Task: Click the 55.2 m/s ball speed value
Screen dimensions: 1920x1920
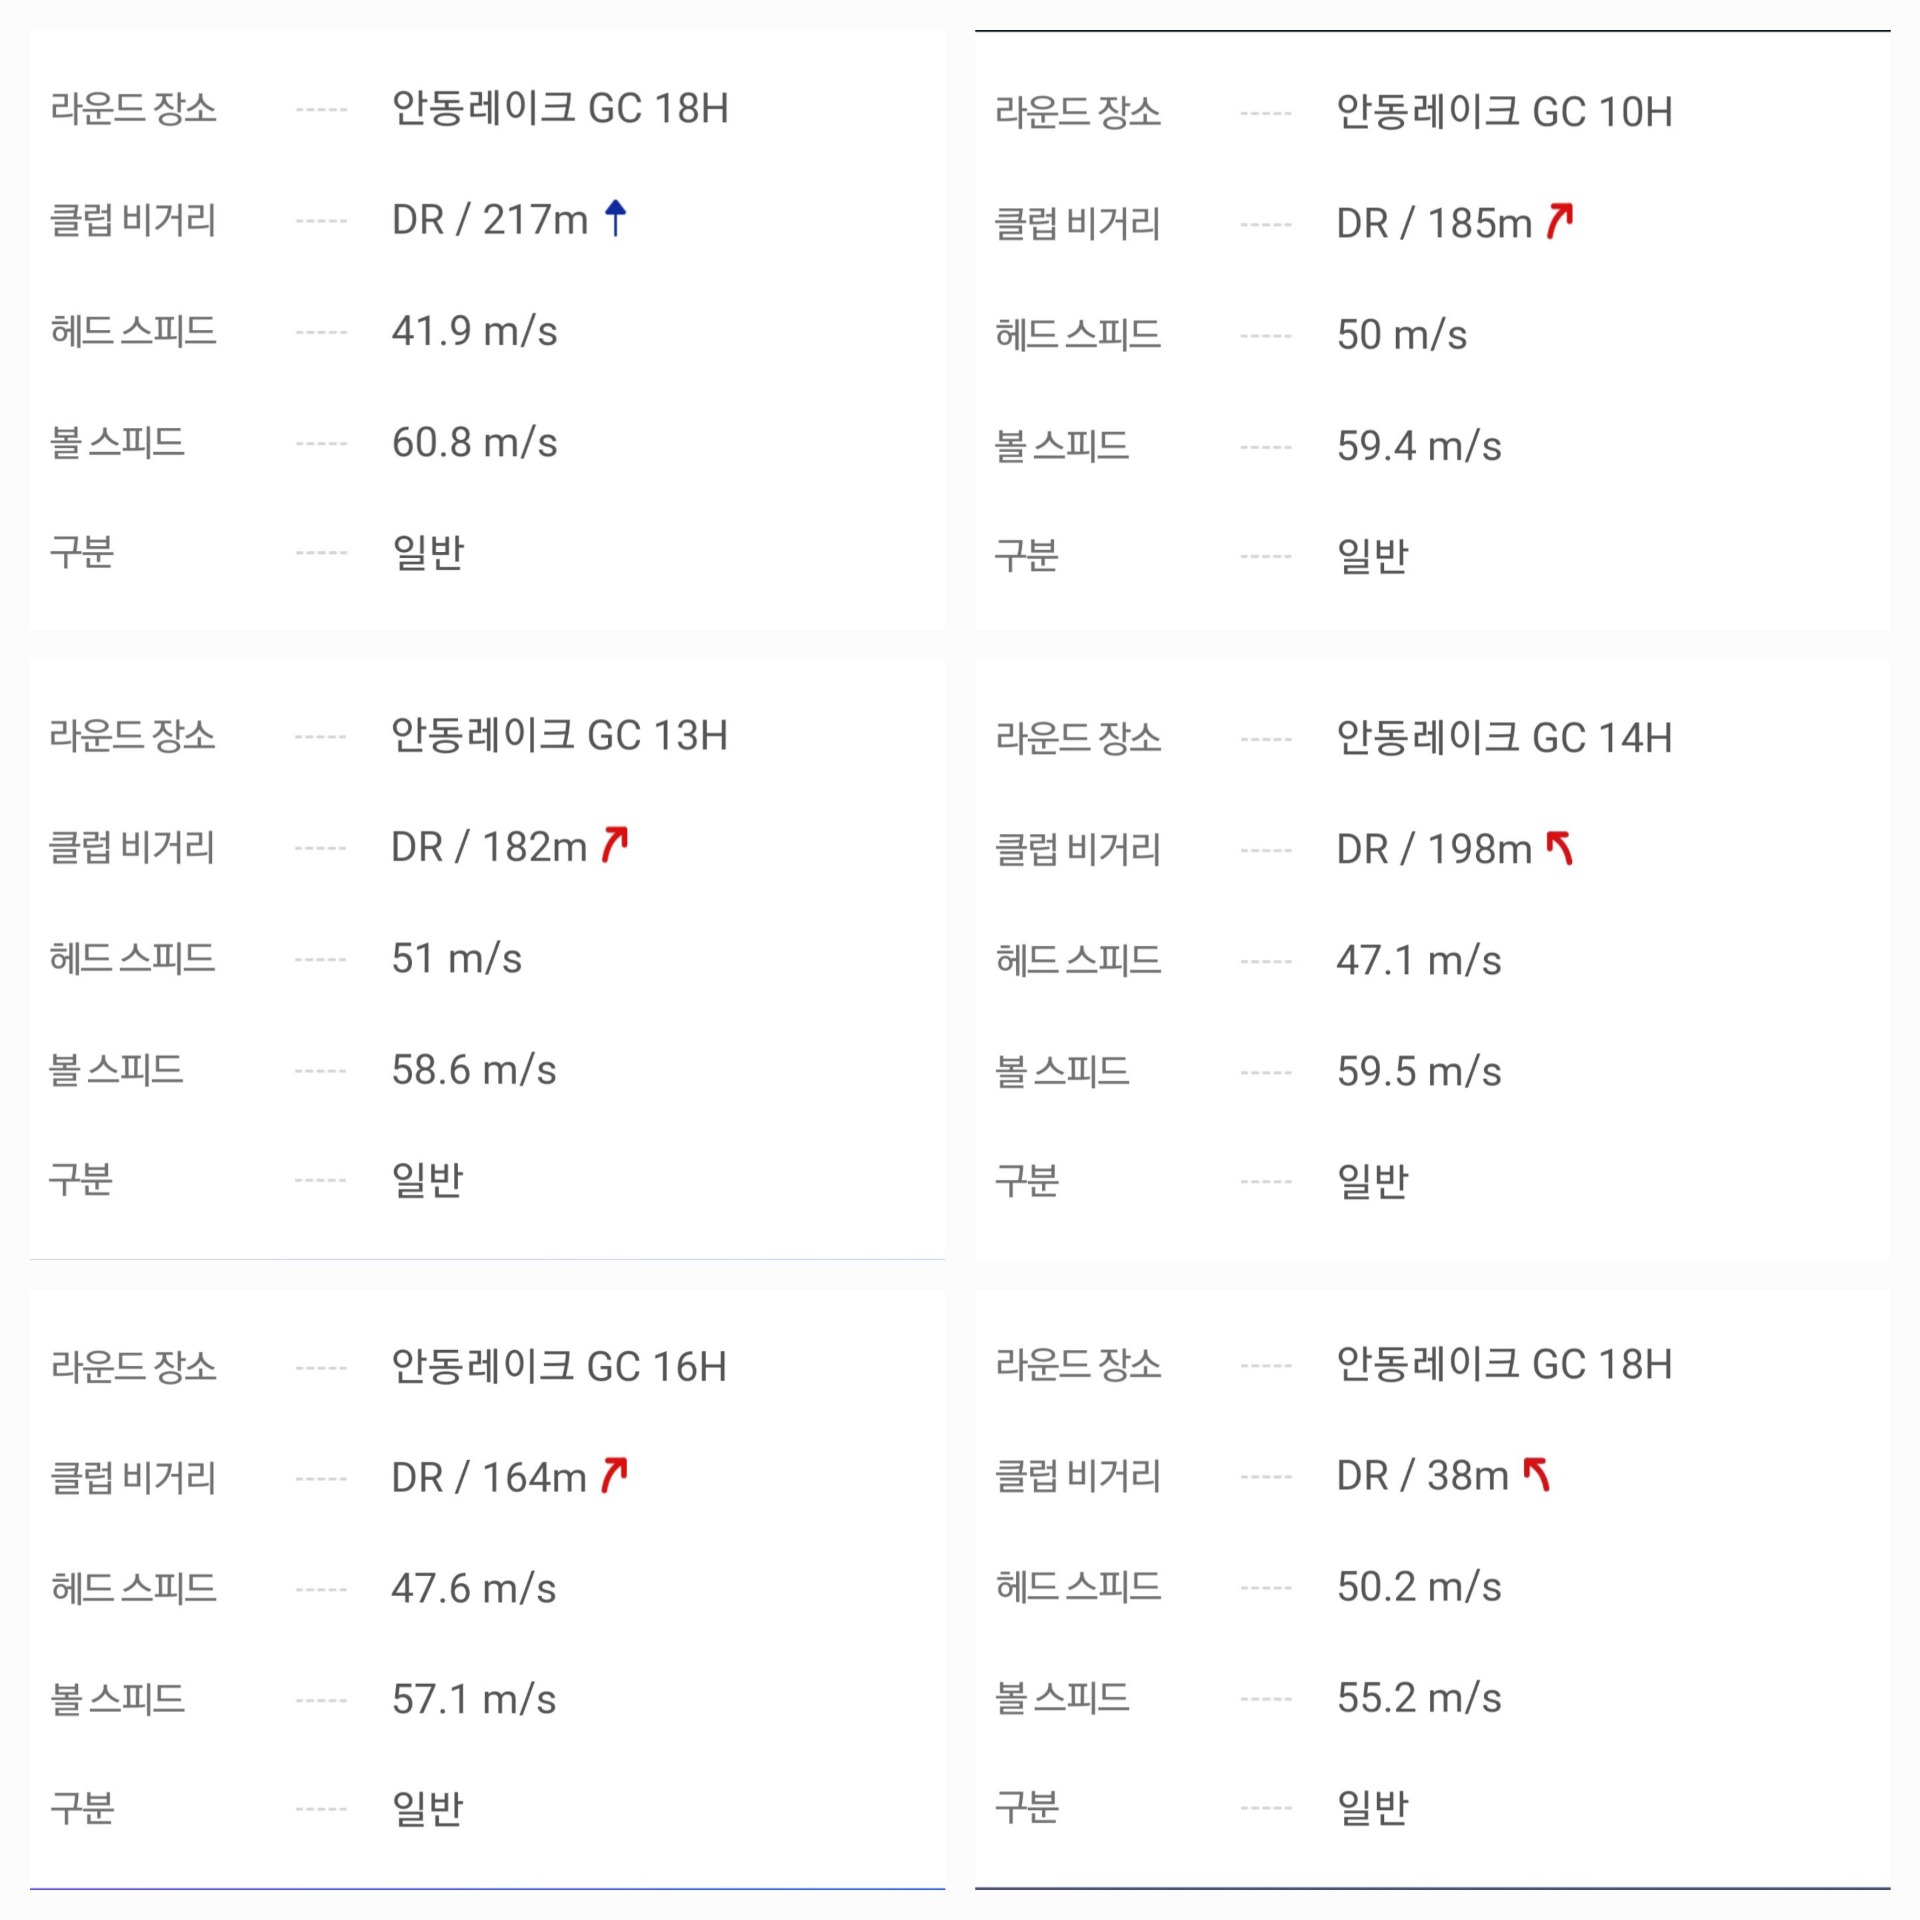Action: click(1419, 1698)
